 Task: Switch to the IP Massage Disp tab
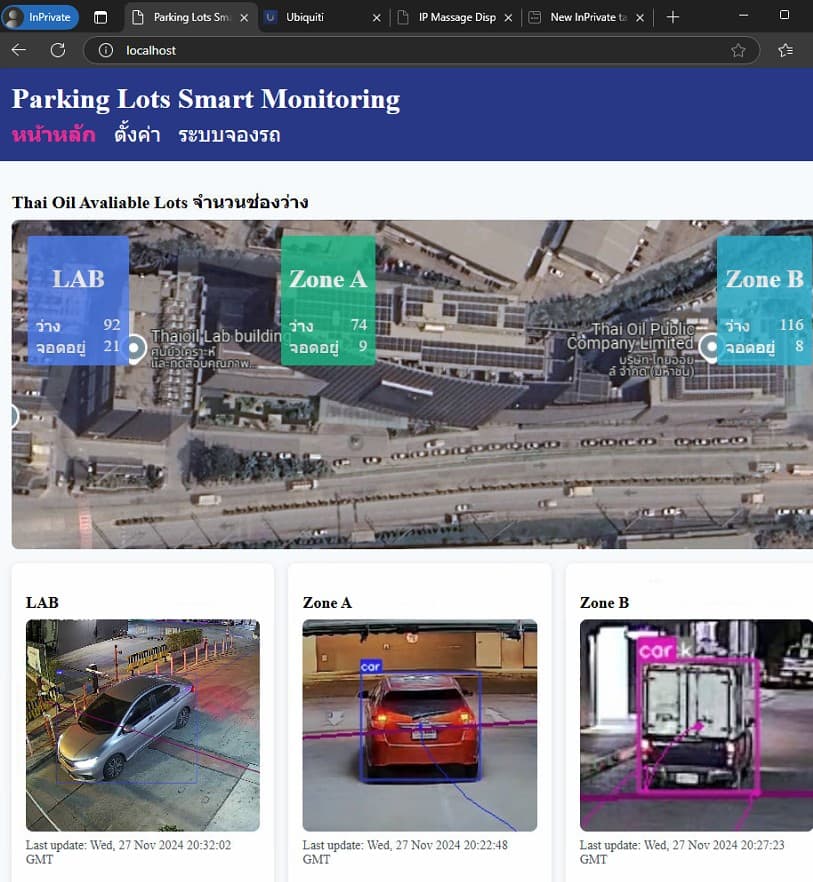[456, 17]
